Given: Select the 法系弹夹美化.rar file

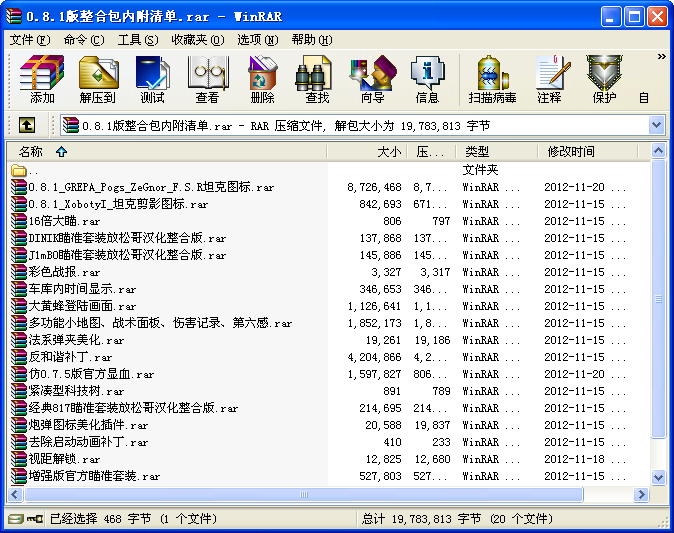Looking at the screenshot, I should tap(68, 340).
